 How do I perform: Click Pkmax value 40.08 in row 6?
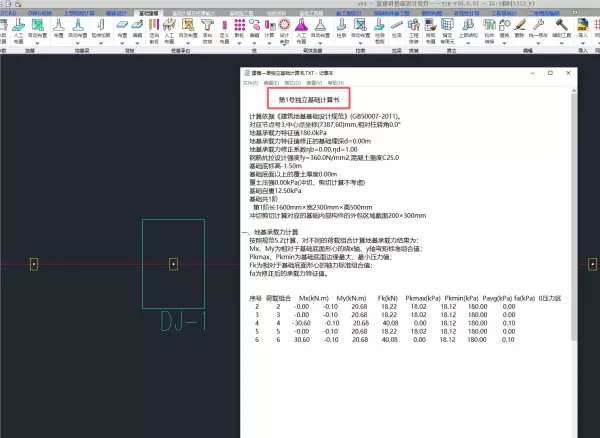coord(390,339)
